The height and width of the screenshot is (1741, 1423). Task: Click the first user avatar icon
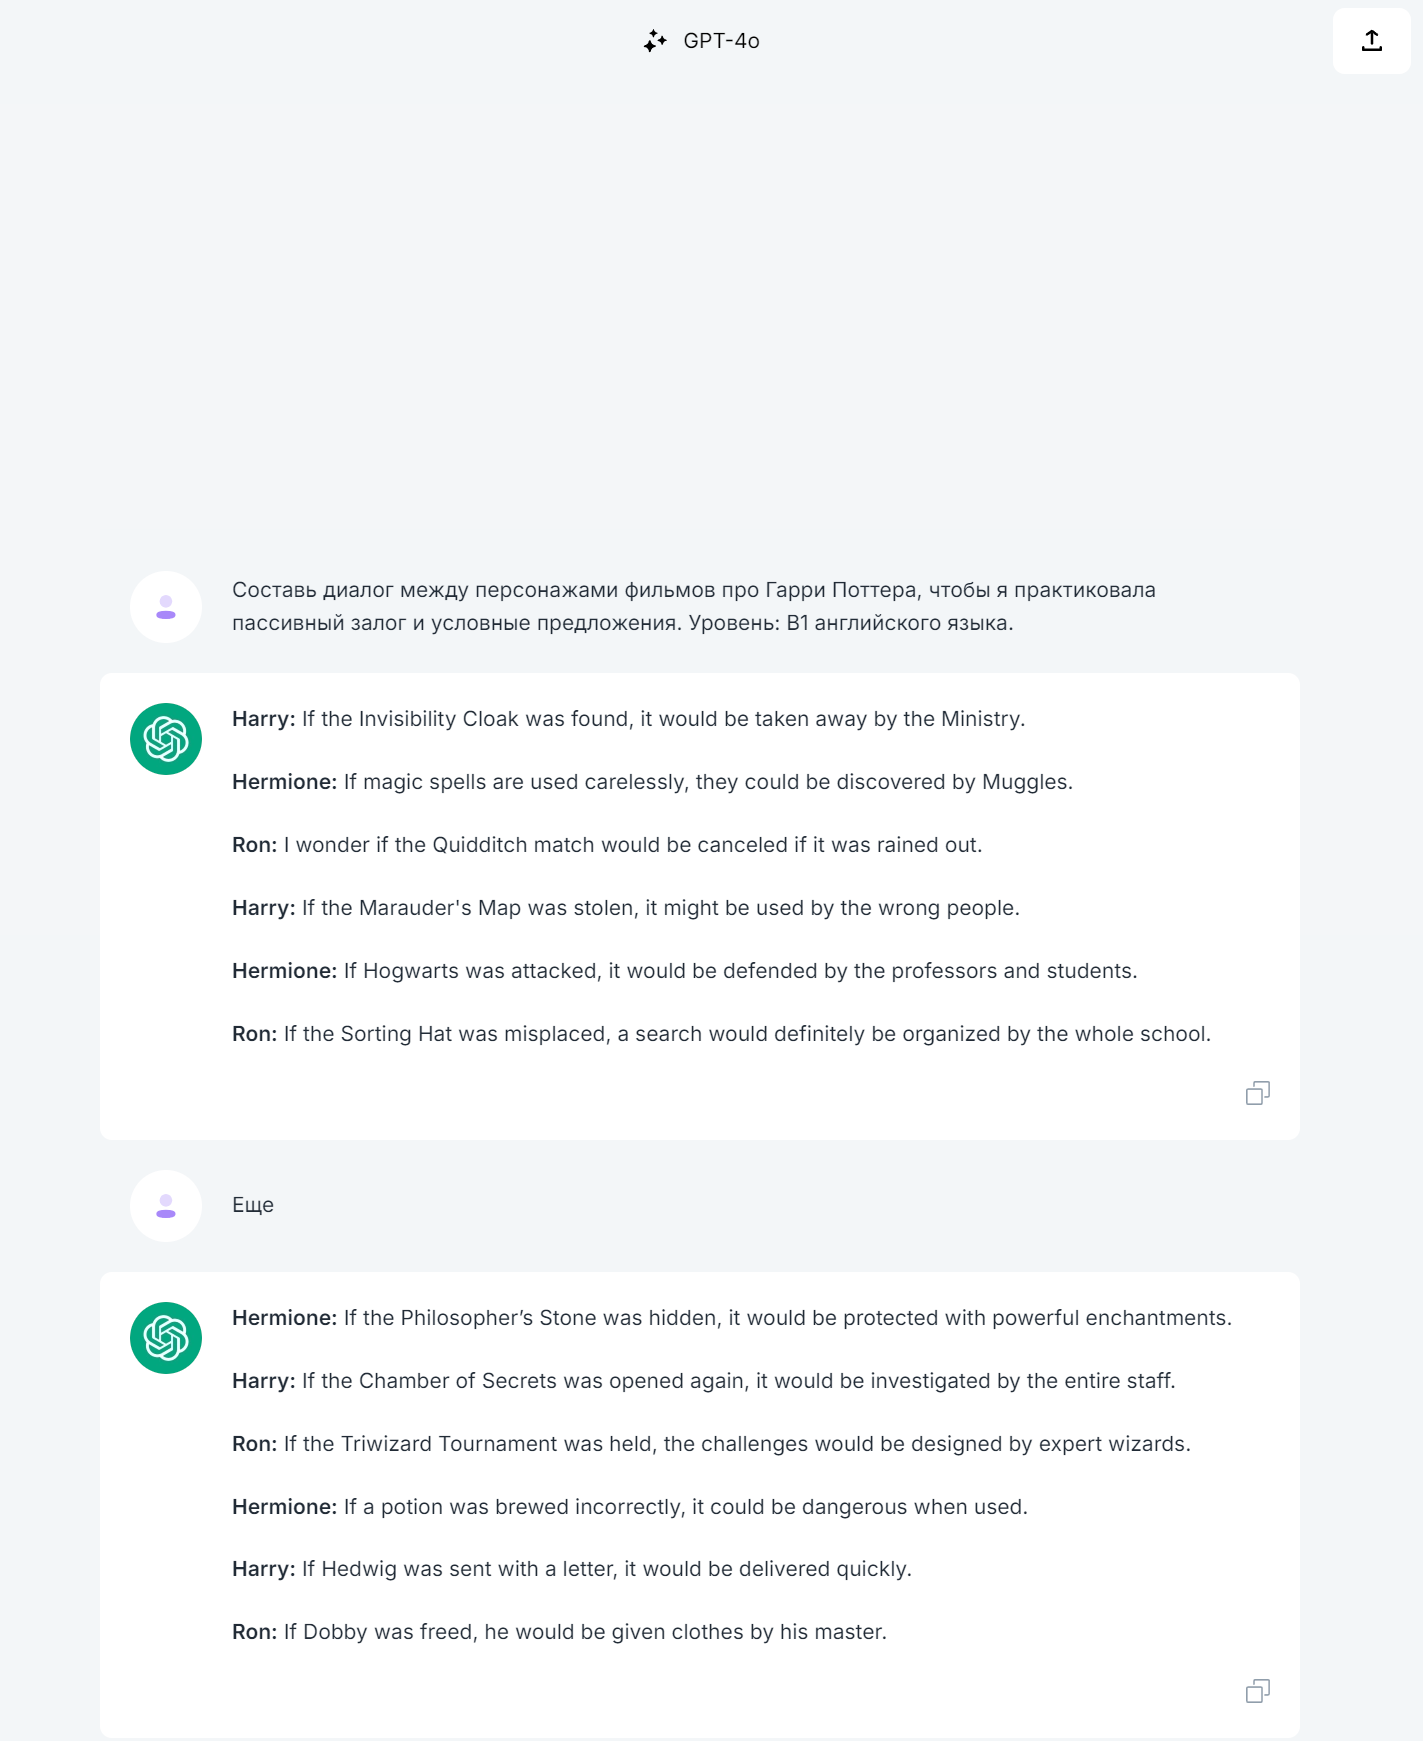pos(166,607)
